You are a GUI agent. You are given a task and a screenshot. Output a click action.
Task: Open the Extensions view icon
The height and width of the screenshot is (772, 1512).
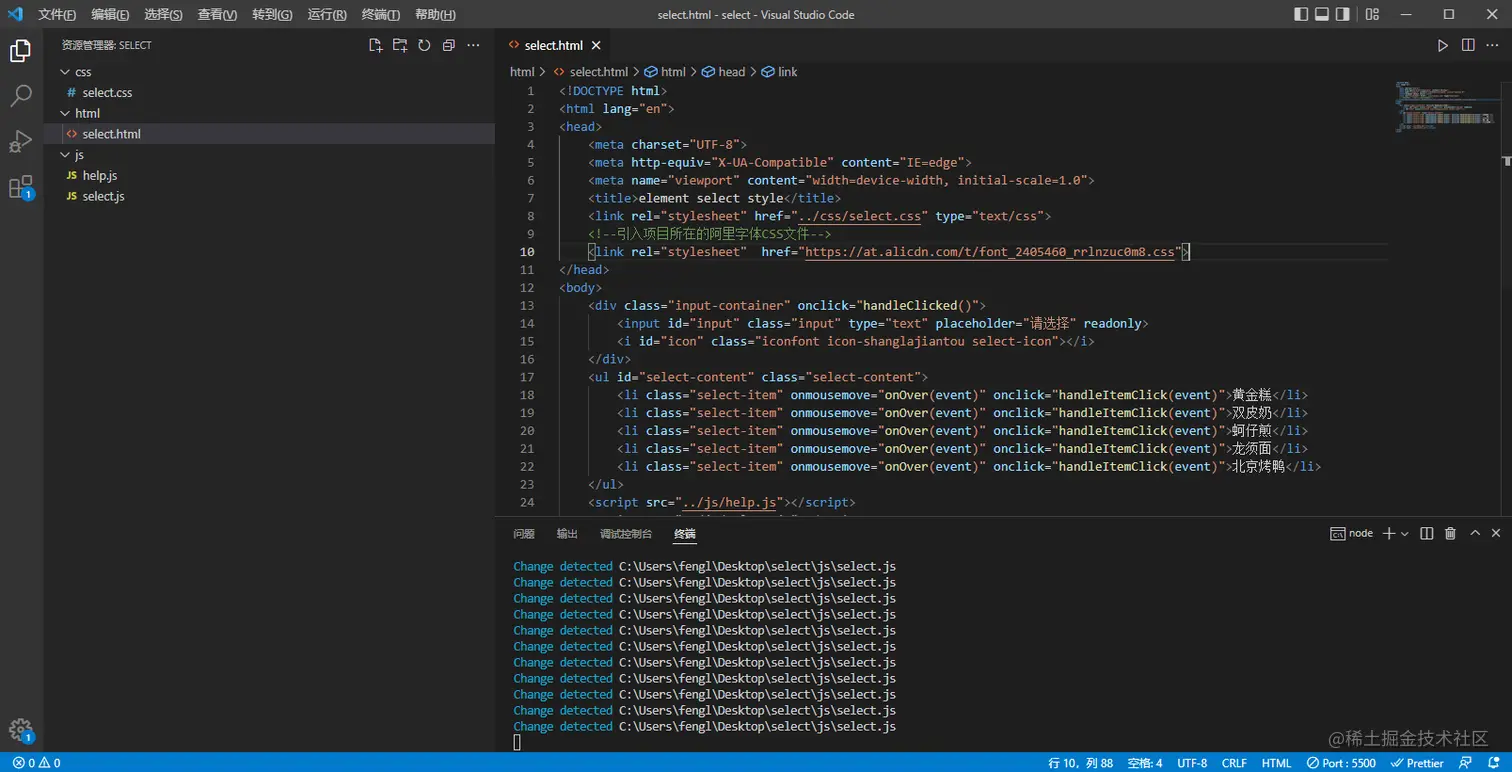pyautogui.click(x=21, y=187)
